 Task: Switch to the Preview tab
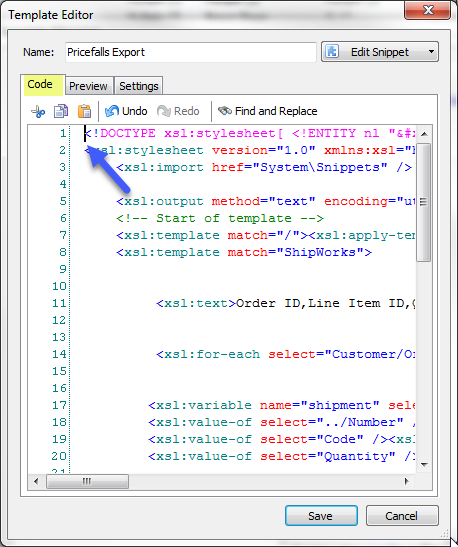pos(89,86)
